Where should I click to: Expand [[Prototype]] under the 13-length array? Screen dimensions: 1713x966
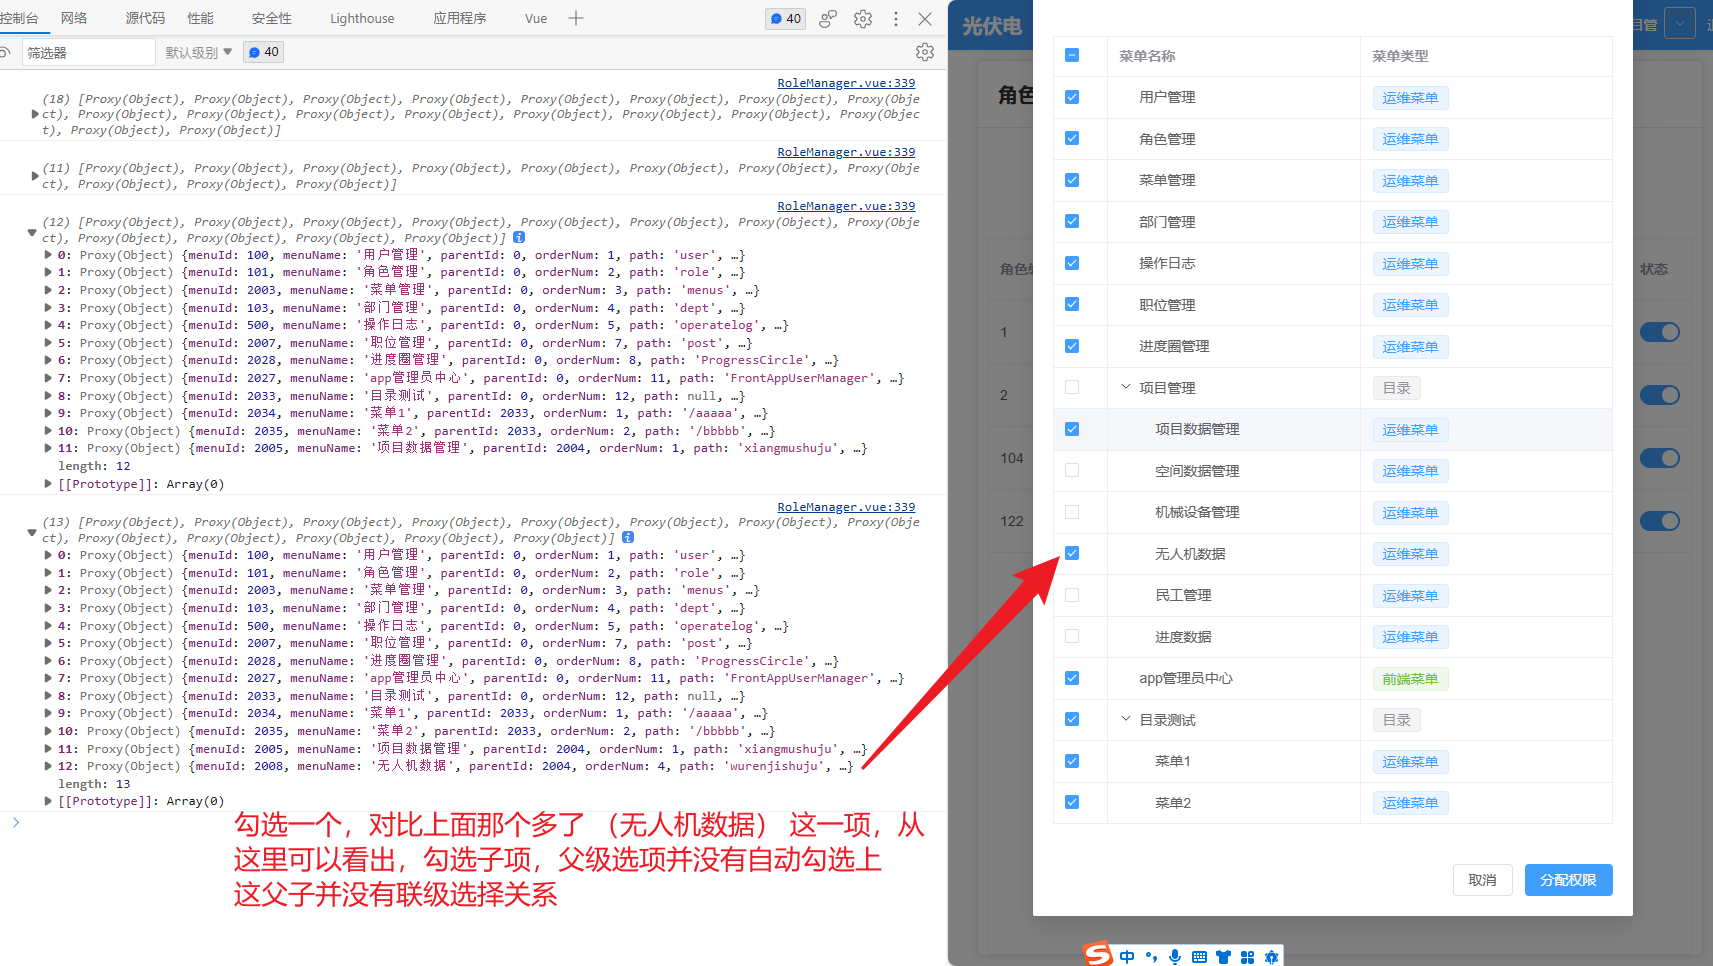(48, 801)
